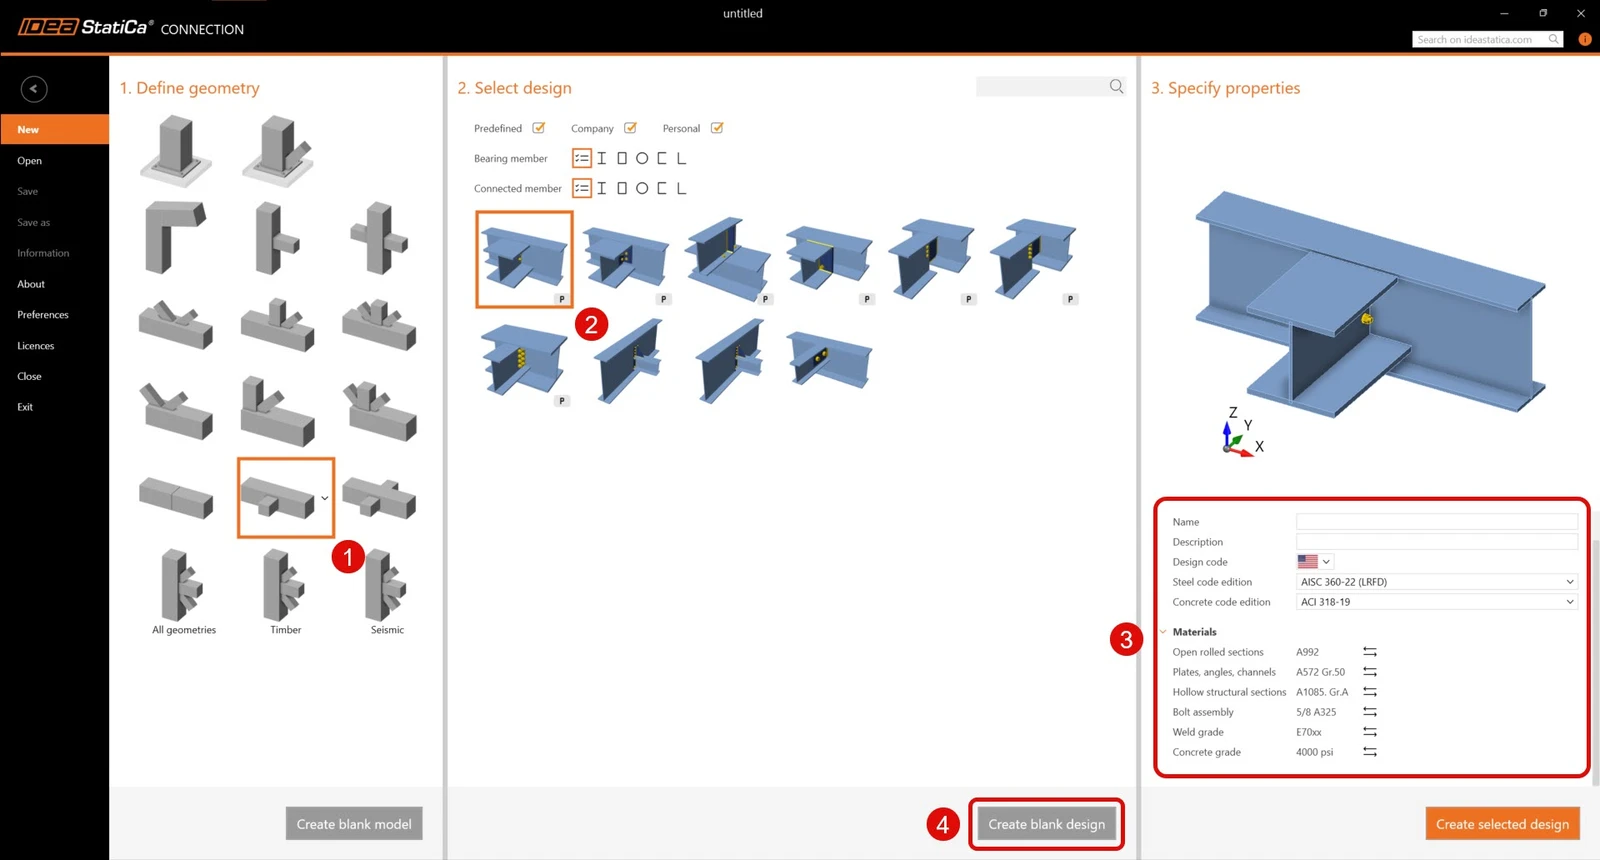Viewport: 1600px width, 860px height.
Task: Select the New menu item
Action: click(x=54, y=129)
